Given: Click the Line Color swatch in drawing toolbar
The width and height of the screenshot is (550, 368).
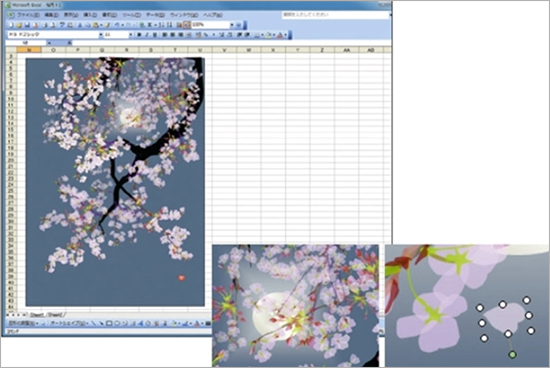Looking at the screenshot, I should tap(185, 323).
